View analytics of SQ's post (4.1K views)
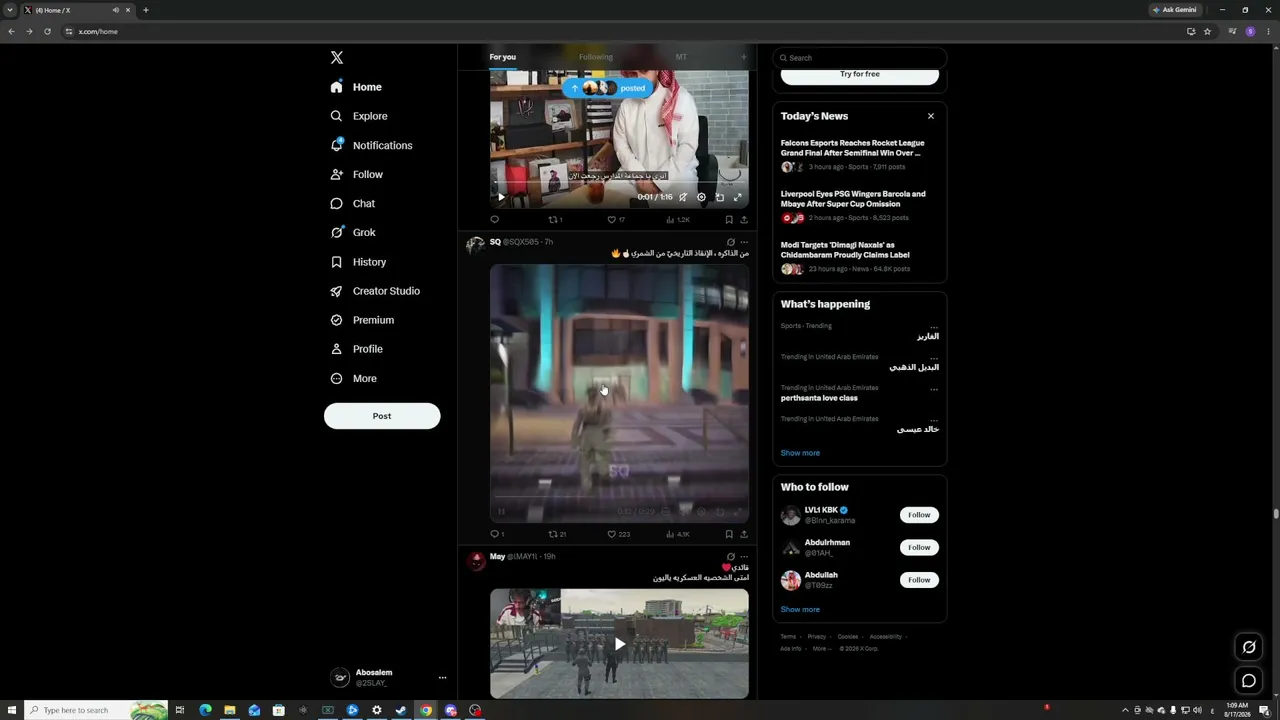 (x=678, y=534)
